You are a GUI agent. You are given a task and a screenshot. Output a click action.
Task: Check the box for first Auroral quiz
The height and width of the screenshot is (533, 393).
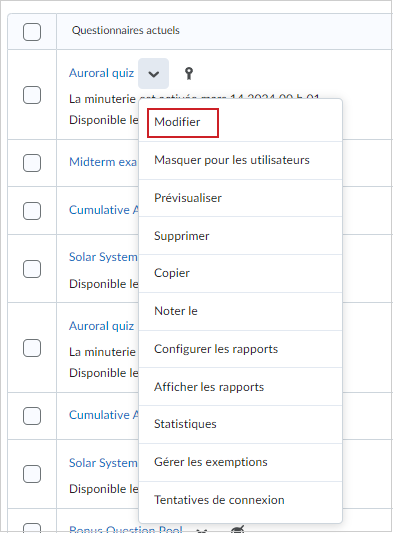[32, 95]
